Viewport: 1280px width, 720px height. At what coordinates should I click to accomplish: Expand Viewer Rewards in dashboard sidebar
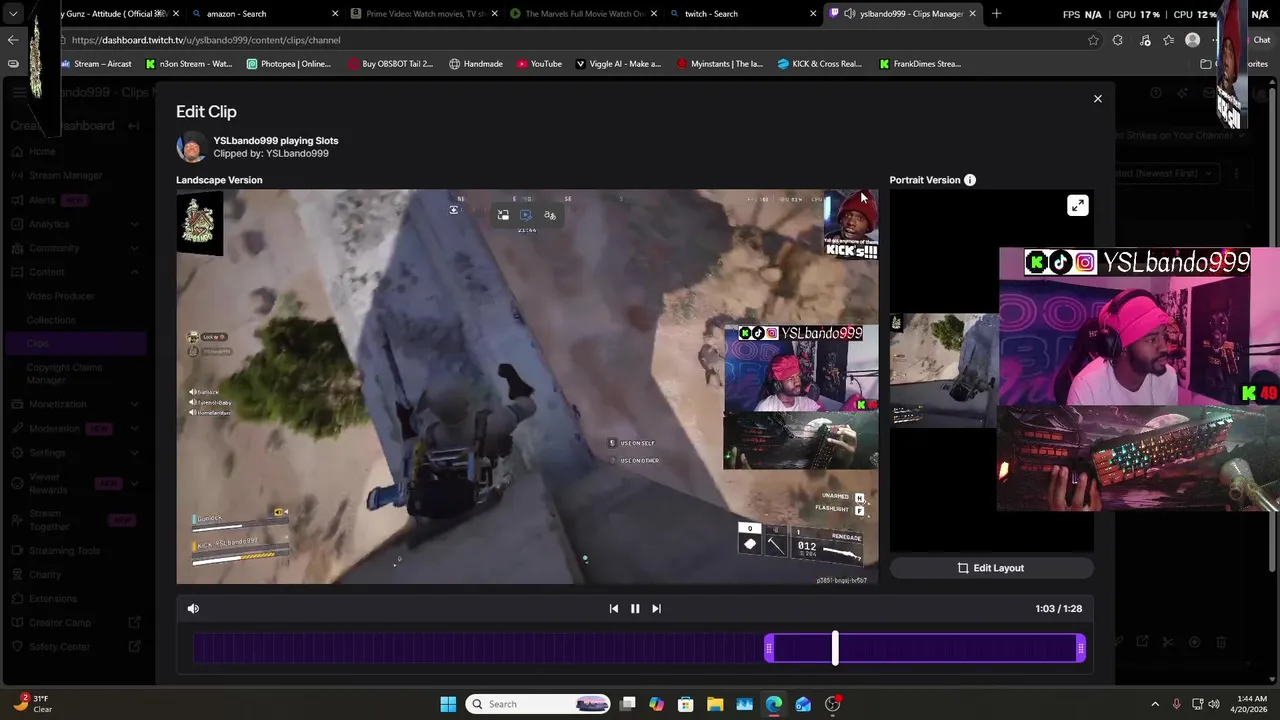135,484
